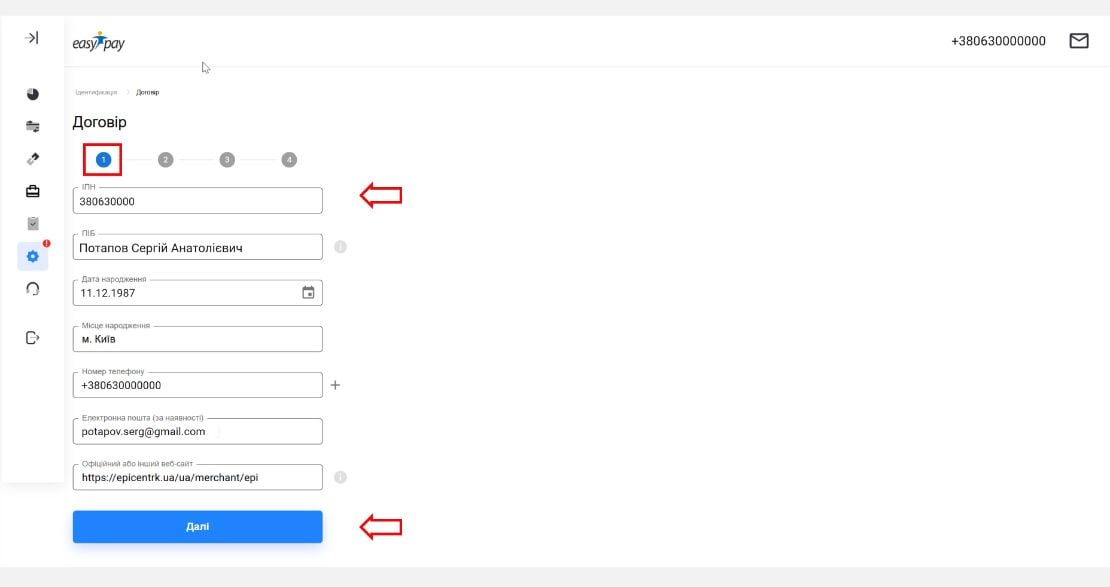Viewport: 1110px width, 587px height.
Task: Click the easypay logo
Action: [98, 42]
